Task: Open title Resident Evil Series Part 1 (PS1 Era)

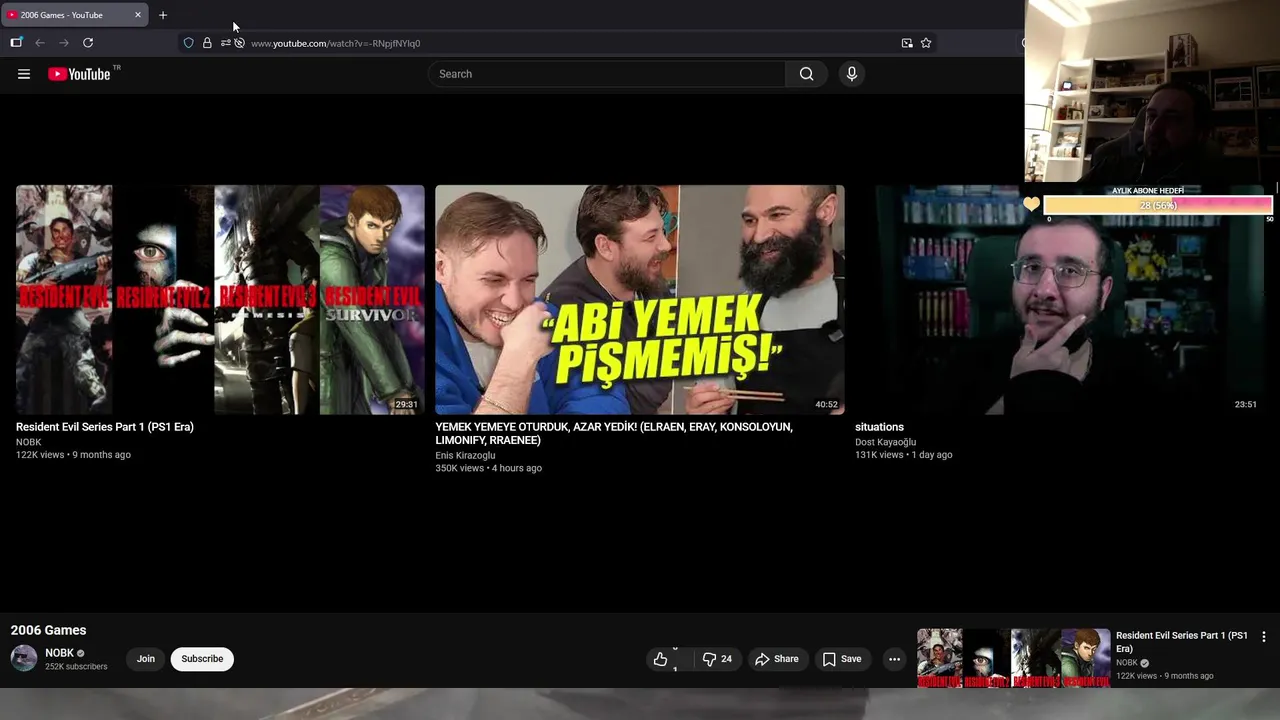Action: pos(105,427)
